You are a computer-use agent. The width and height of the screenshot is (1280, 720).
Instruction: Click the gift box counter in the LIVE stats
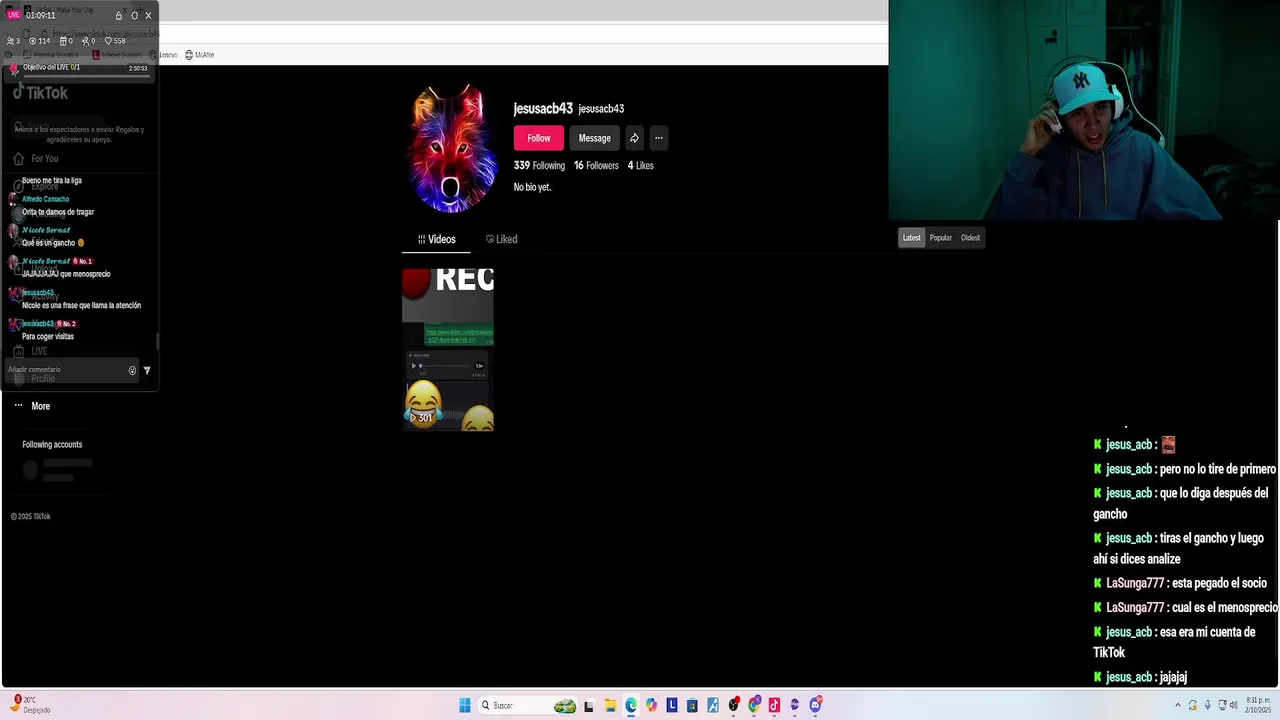[x=66, y=41]
